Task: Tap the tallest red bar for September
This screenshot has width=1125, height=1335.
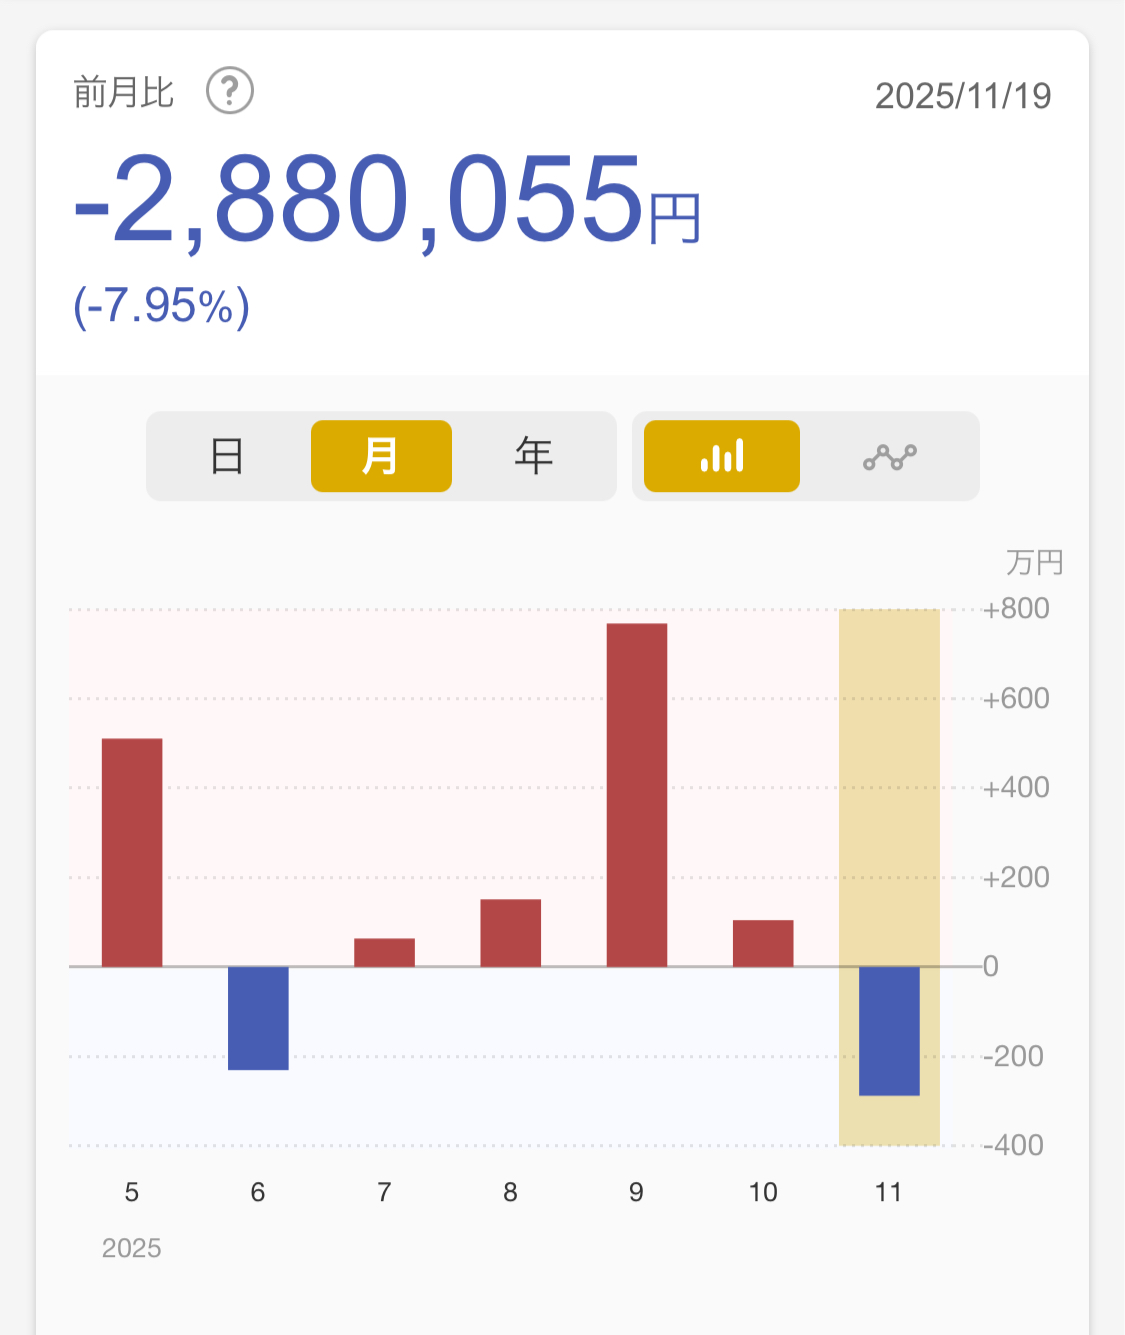Action: click(636, 795)
